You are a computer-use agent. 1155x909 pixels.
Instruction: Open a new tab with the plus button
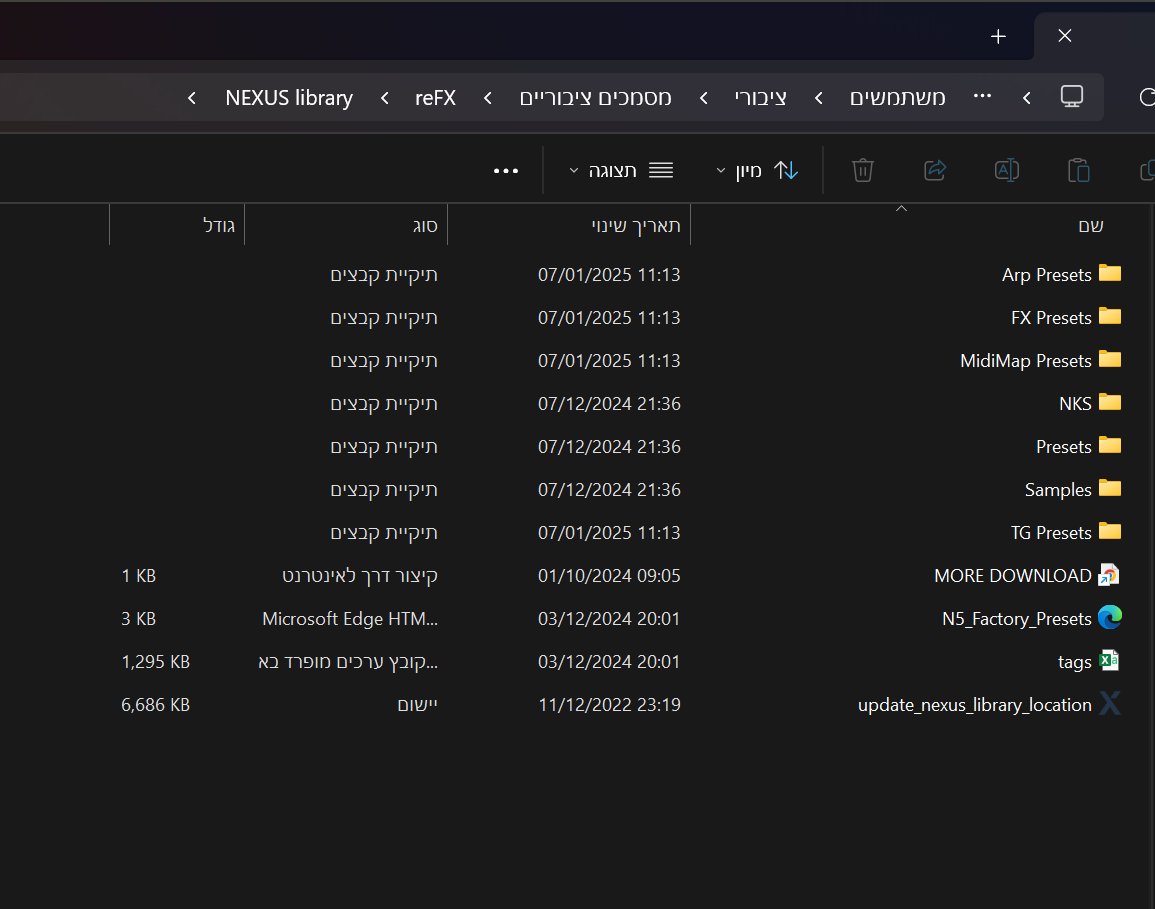998,36
